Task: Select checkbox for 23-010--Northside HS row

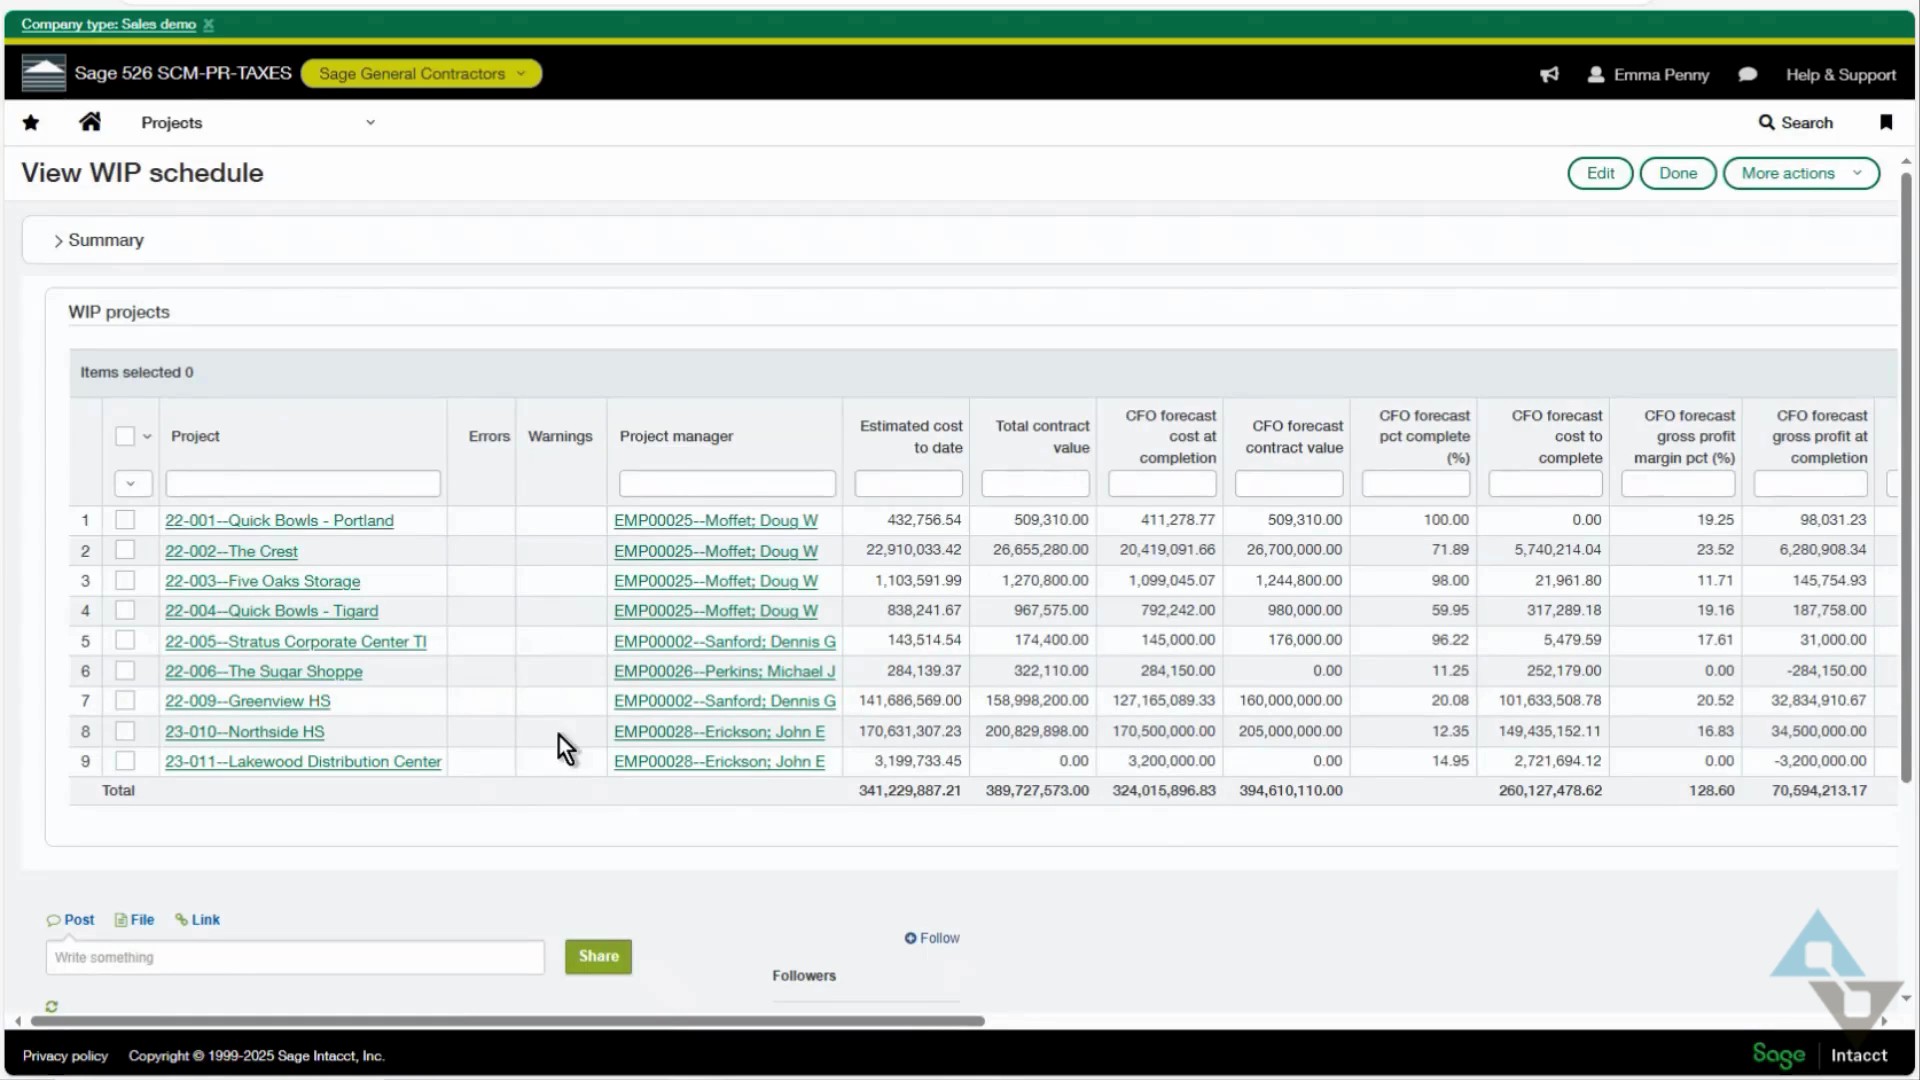Action: (125, 731)
